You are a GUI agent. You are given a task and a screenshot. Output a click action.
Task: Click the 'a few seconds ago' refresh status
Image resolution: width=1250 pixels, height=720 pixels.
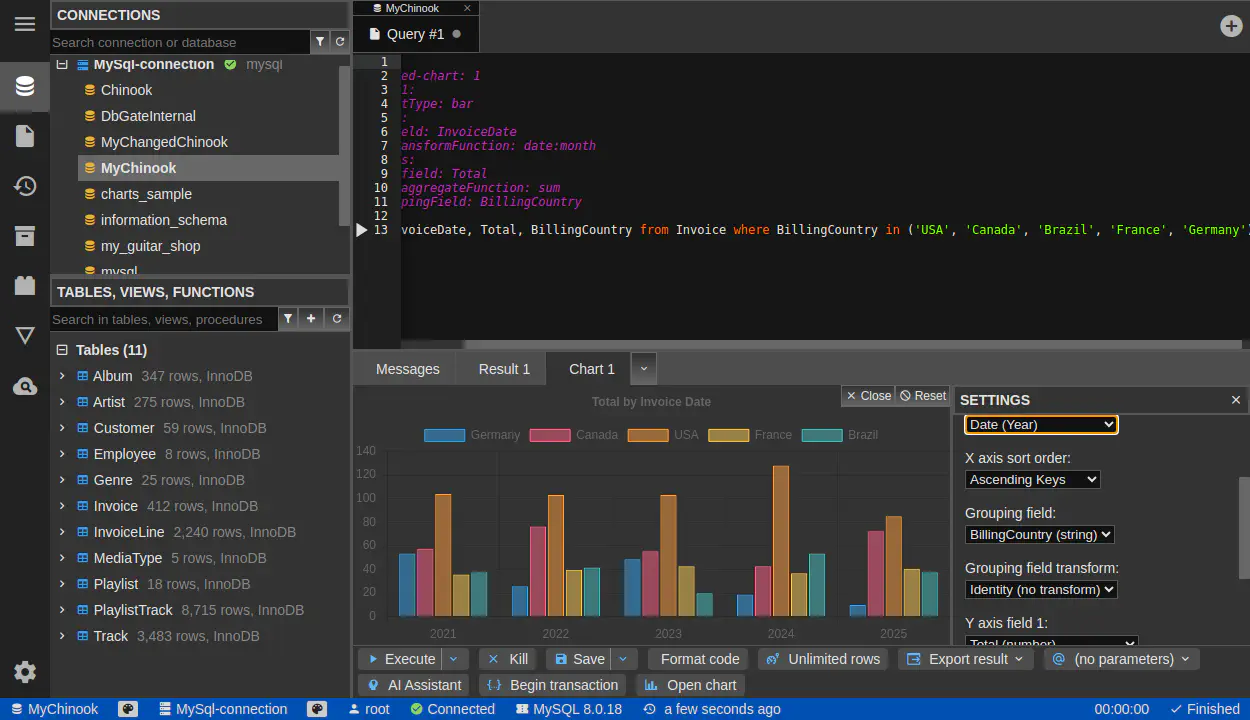pos(712,709)
